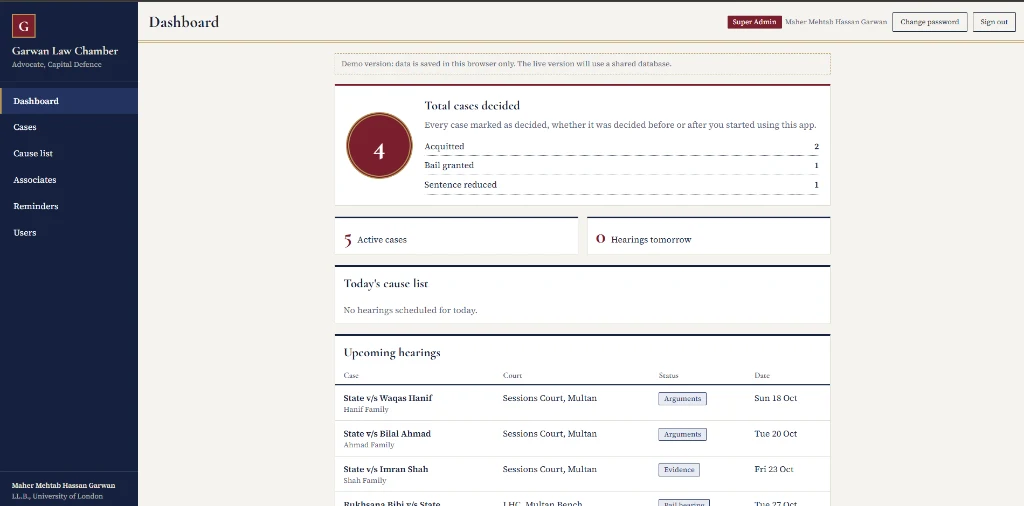
Task: Click Sessions Court, Multan in Bilal Ahmad row
Action: click(549, 434)
